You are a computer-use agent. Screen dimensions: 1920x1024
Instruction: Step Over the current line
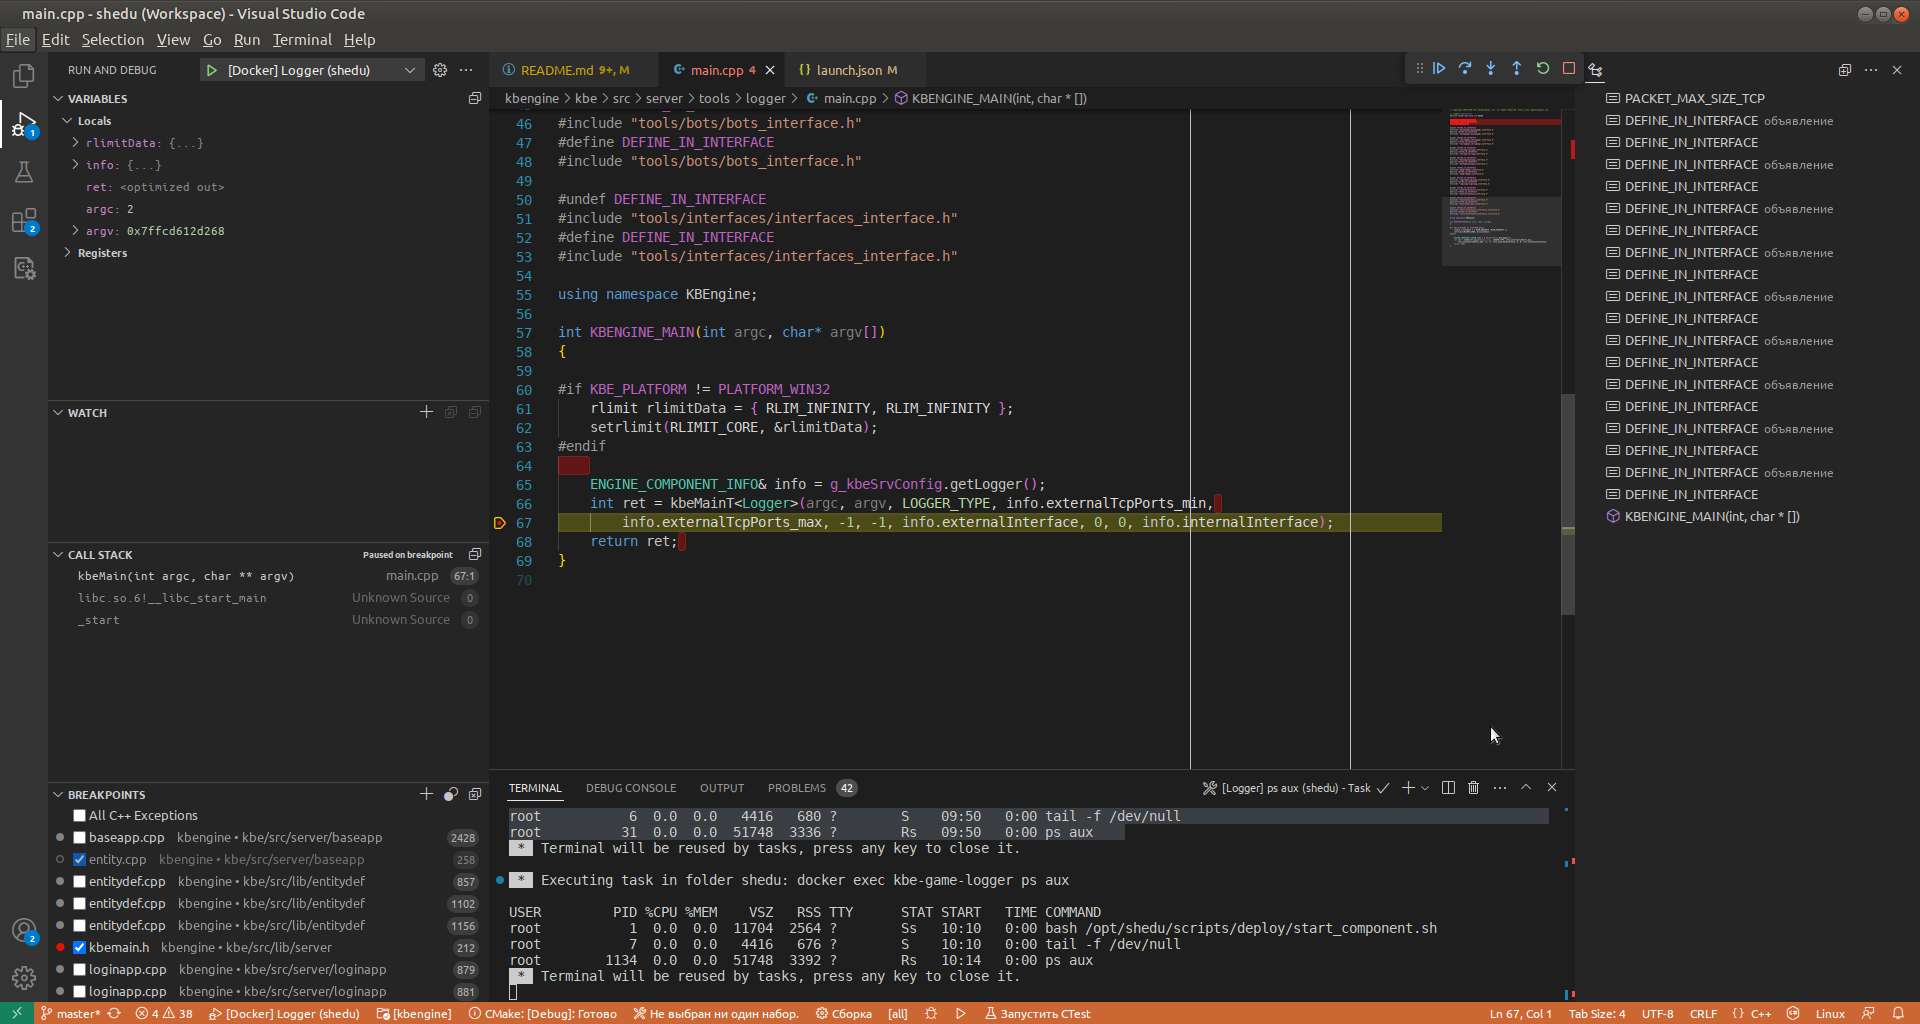(1466, 68)
